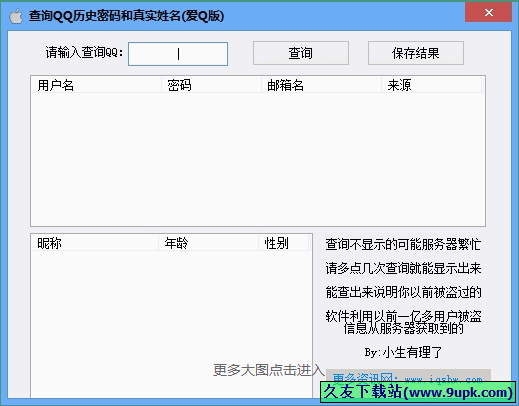
Task: Sort by the 用户名 column header
Action: pyautogui.click(x=96, y=85)
